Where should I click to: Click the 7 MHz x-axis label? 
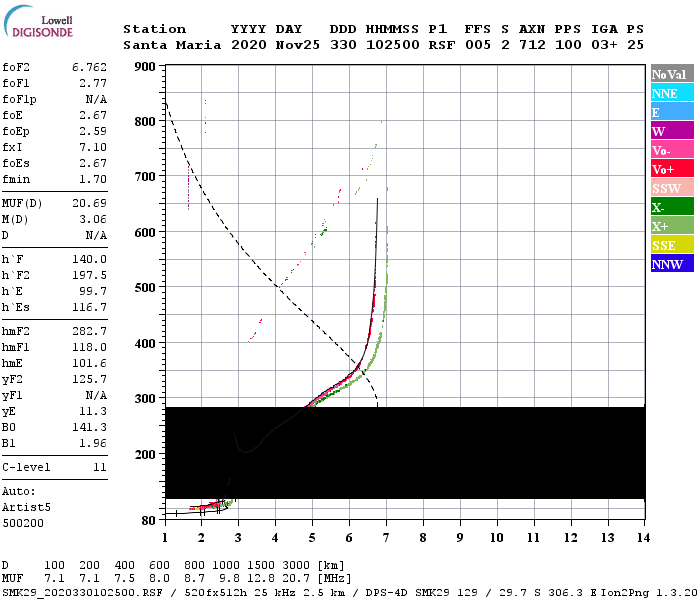(x=387, y=538)
